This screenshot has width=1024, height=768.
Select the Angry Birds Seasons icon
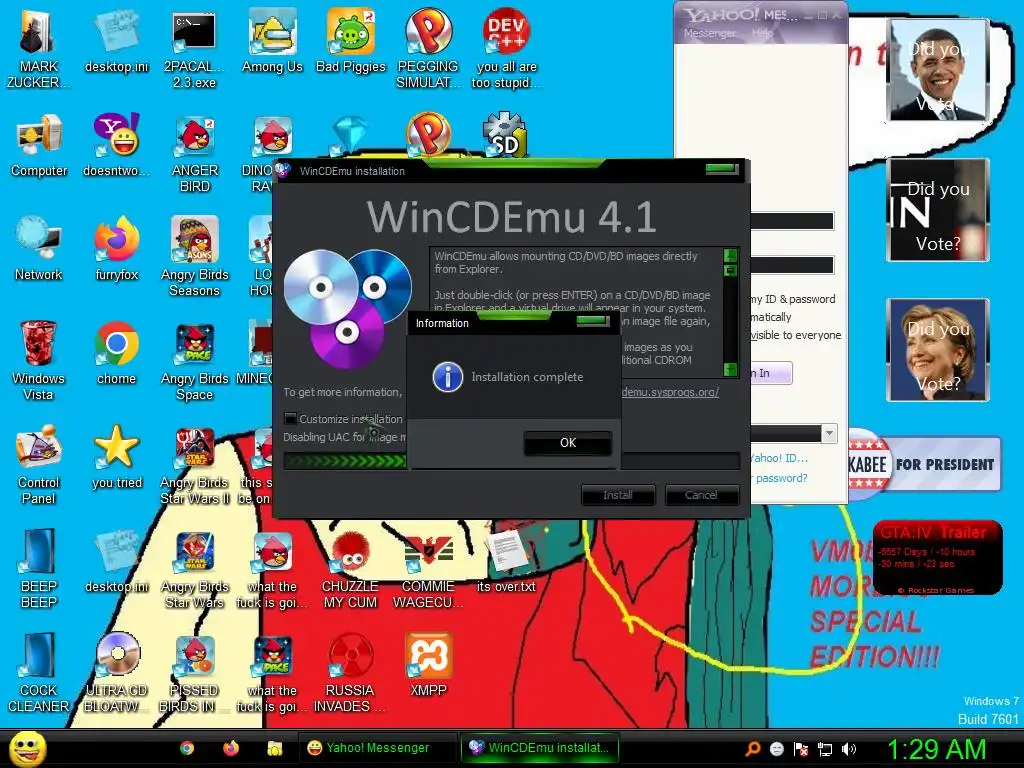pos(195,257)
